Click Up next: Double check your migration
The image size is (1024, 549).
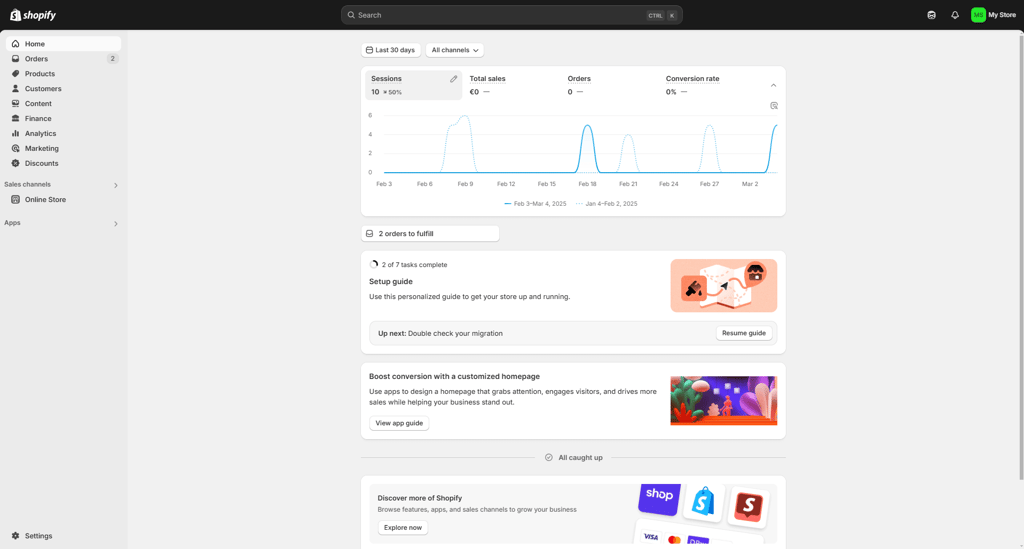(440, 333)
